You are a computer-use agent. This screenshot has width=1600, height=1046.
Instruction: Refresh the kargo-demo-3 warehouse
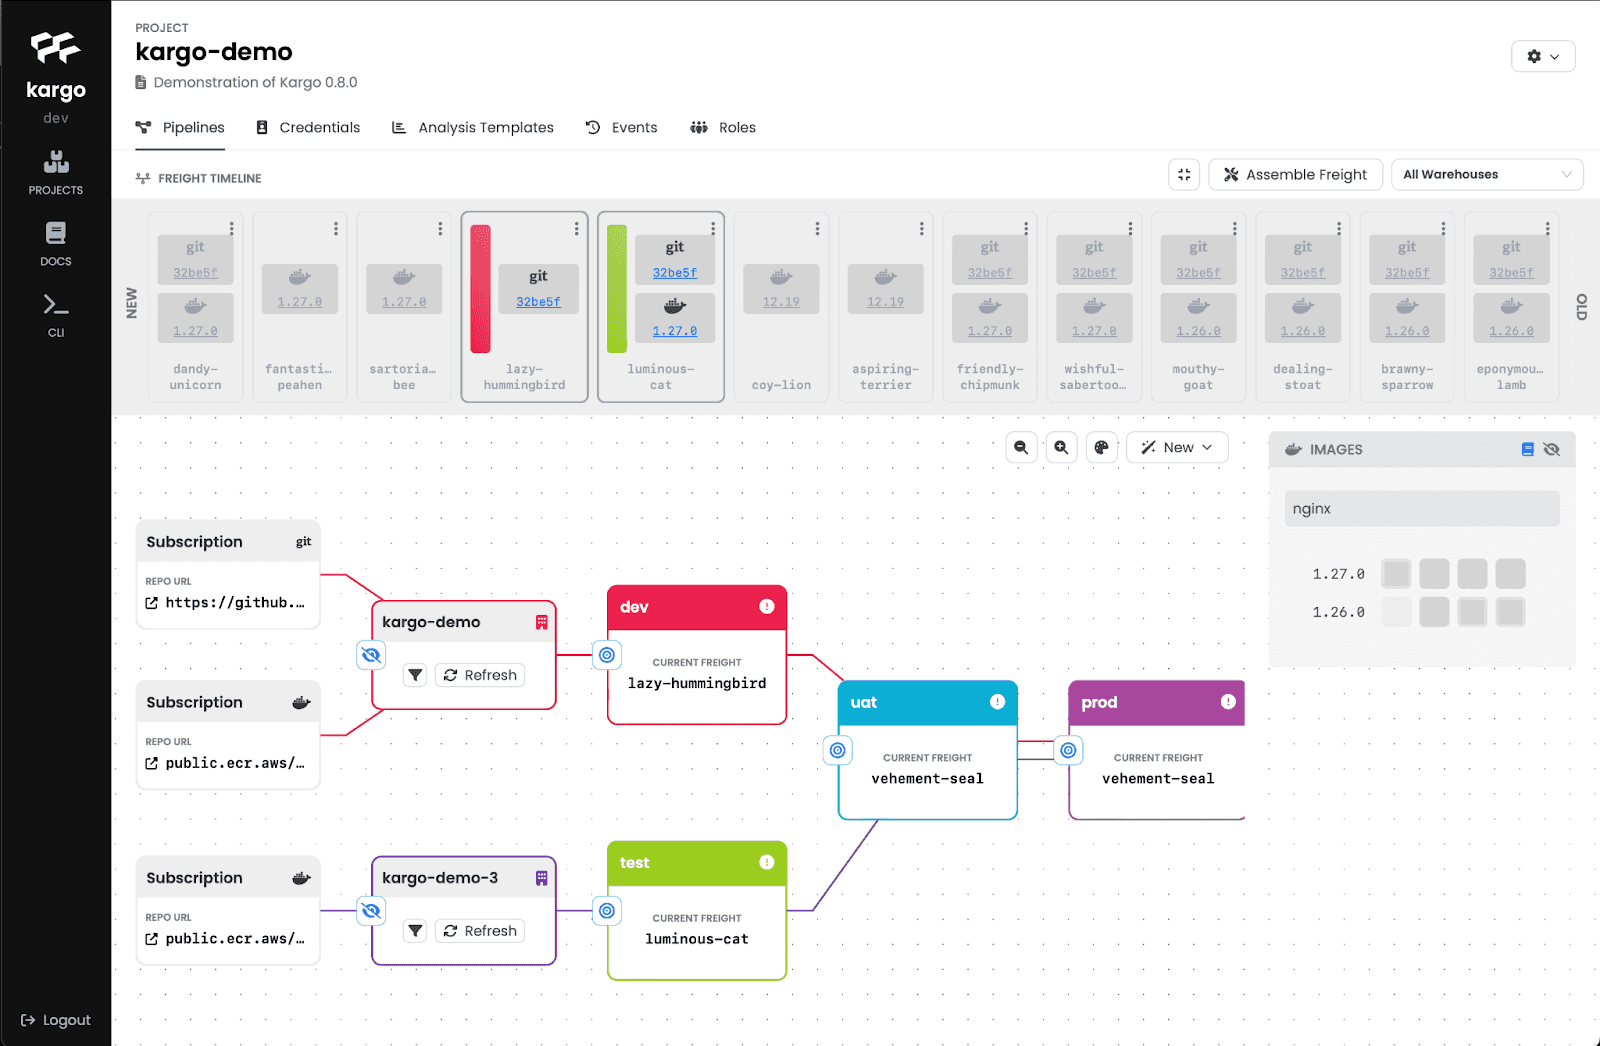480,931
